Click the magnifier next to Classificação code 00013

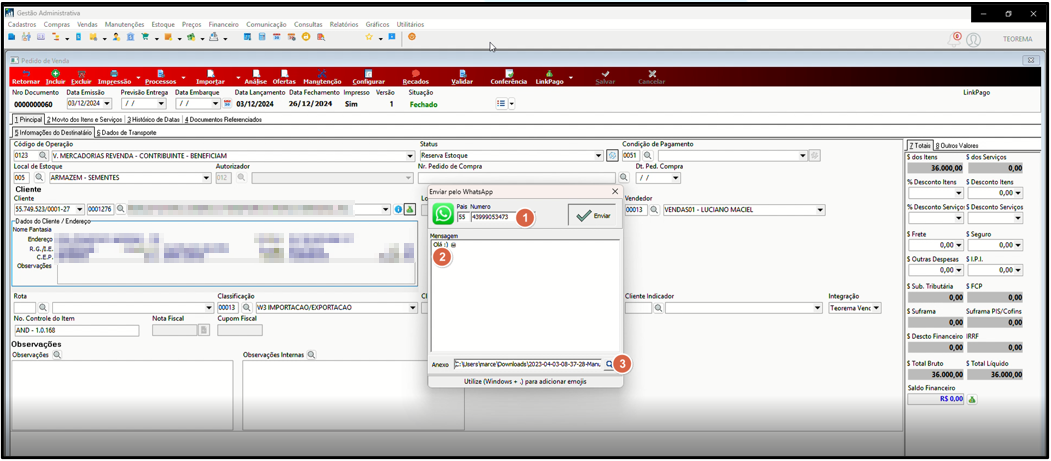click(x=246, y=308)
